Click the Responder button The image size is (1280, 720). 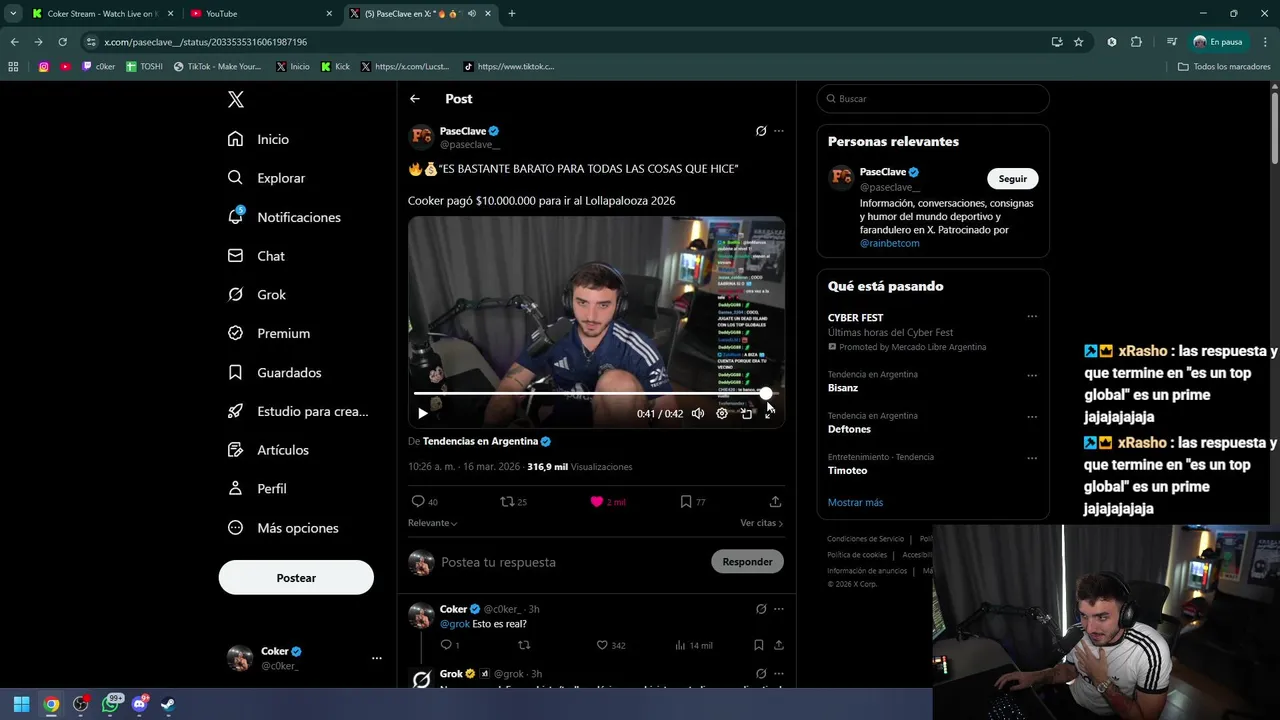point(747,562)
